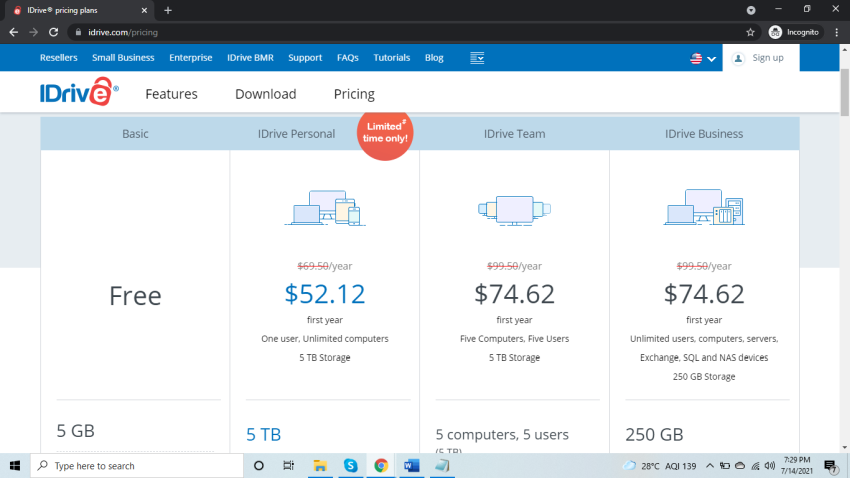Click the IDrive Business devices illustration
850x478 pixels.
(x=704, y=207)
